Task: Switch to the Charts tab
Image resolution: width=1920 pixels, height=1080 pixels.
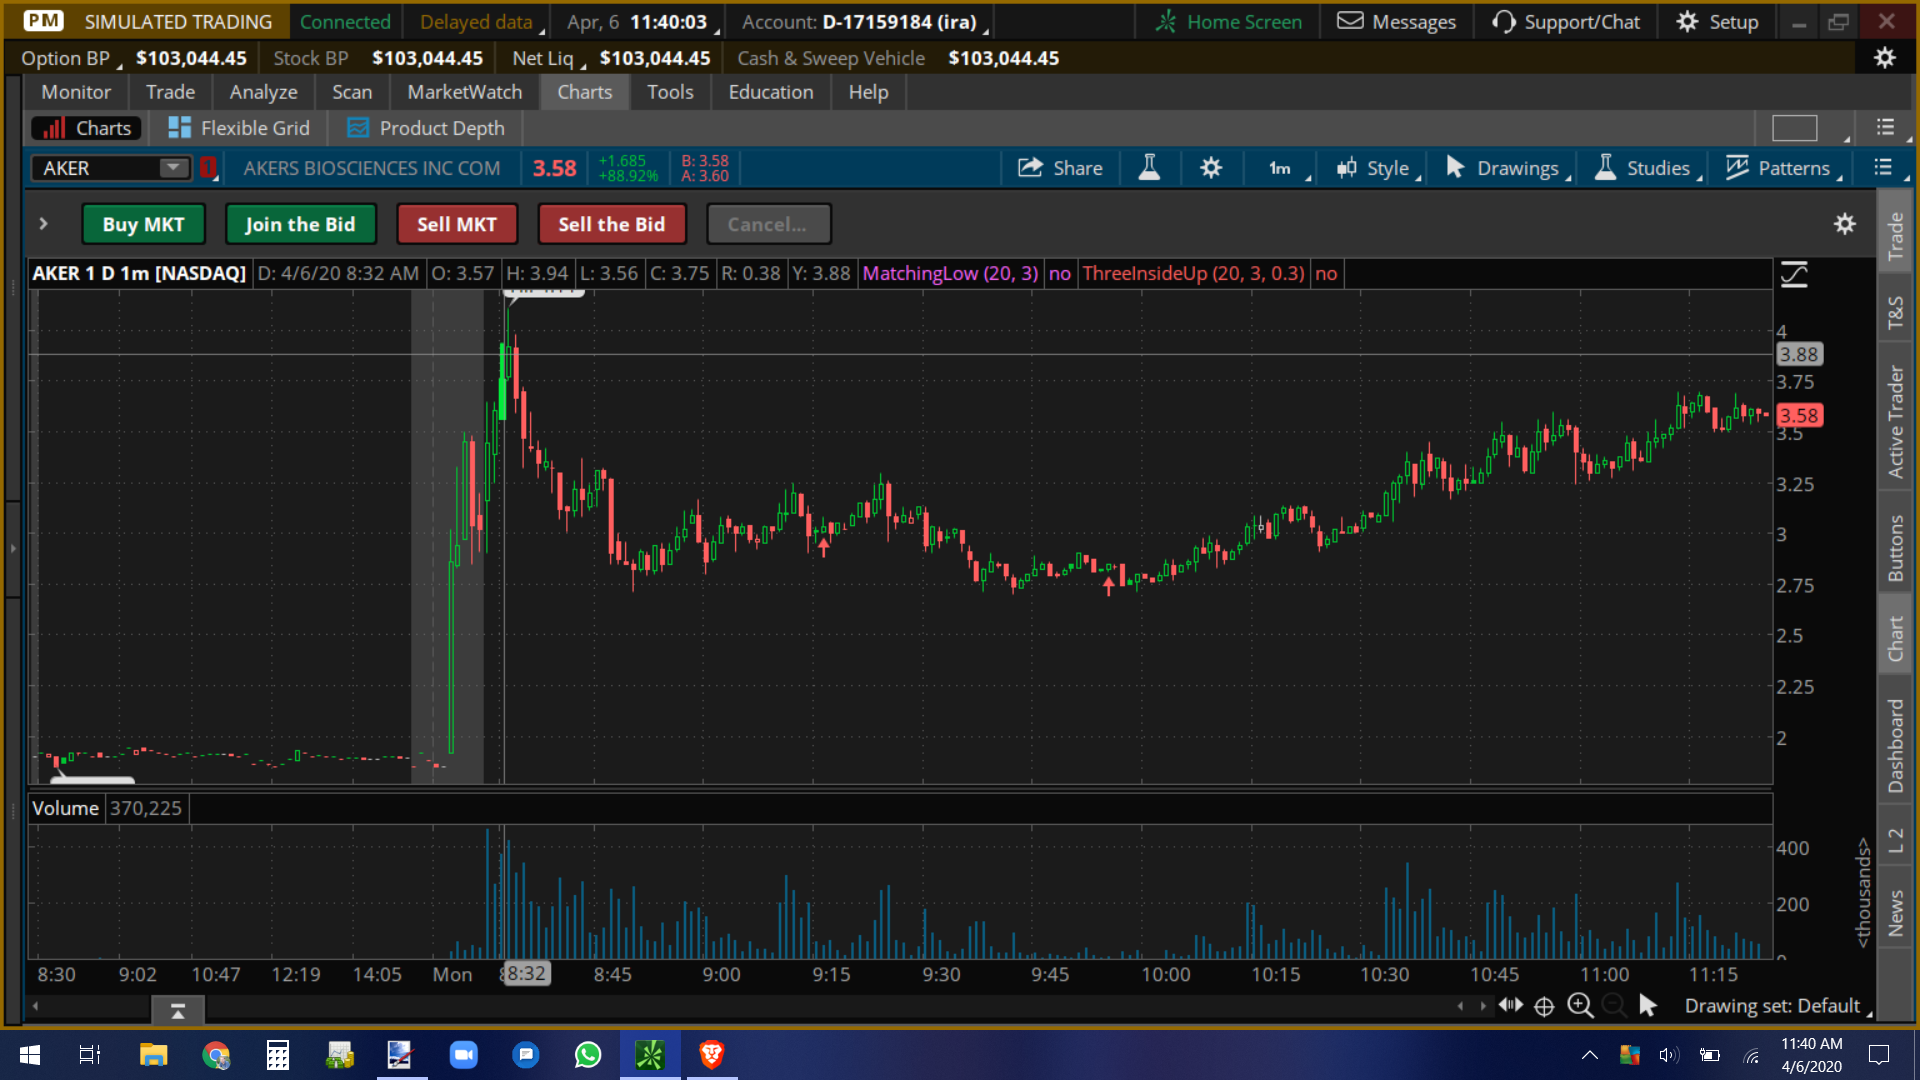Action: (x=584, y=92)
